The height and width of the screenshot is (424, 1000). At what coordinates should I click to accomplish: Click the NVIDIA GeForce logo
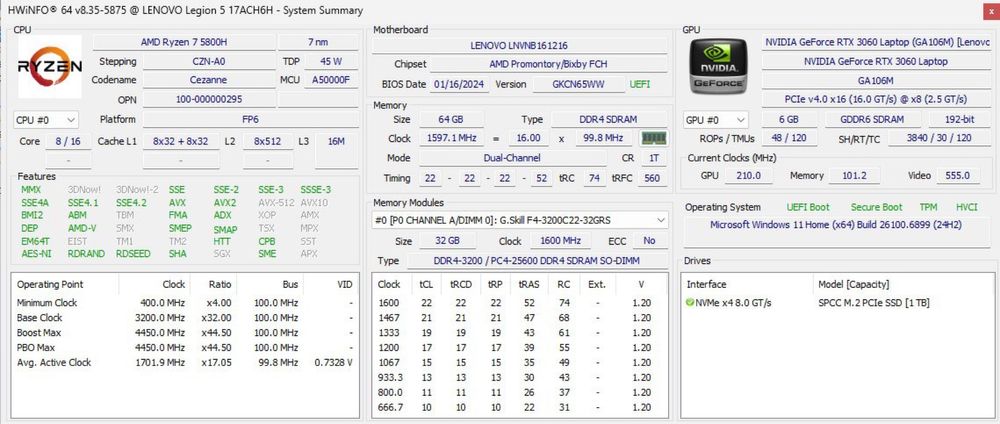[719, 67]
